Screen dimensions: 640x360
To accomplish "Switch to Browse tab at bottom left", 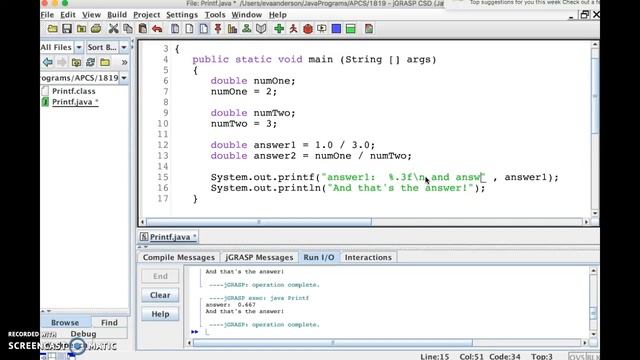I will (x=65, y=322).
